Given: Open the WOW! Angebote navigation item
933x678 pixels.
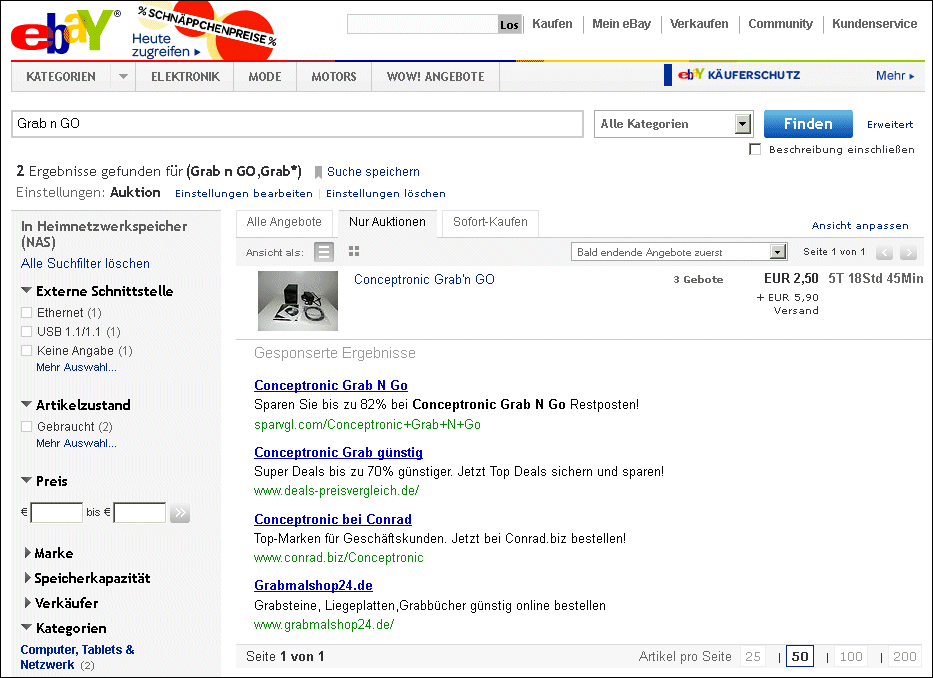Looking at the screenshot, I should (x=436, y=77).
